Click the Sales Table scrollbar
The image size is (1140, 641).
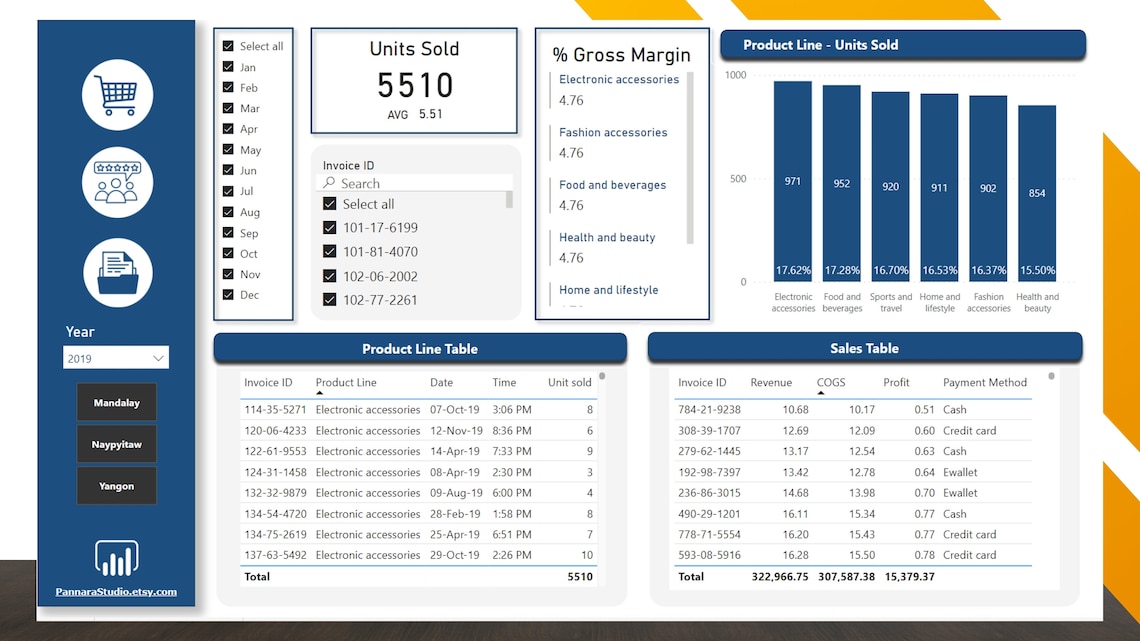click(1051, 376)
